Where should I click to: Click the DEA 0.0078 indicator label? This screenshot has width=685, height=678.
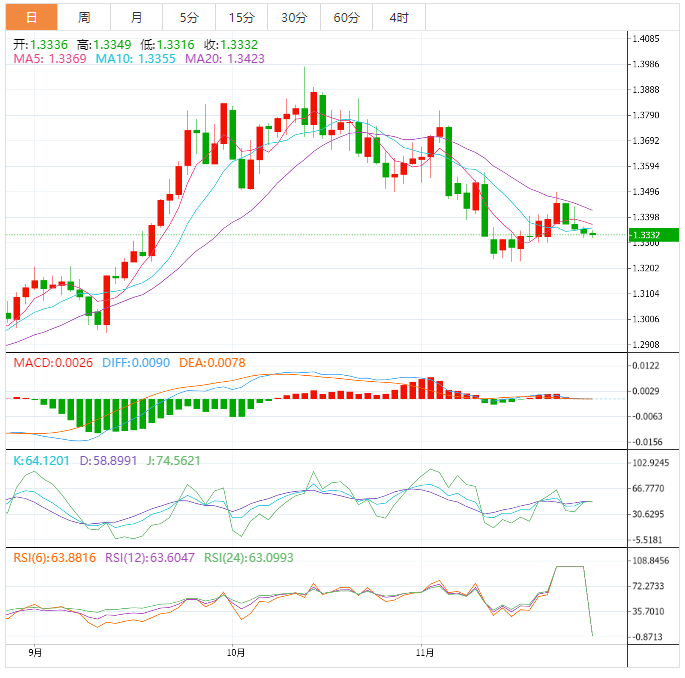212,363
